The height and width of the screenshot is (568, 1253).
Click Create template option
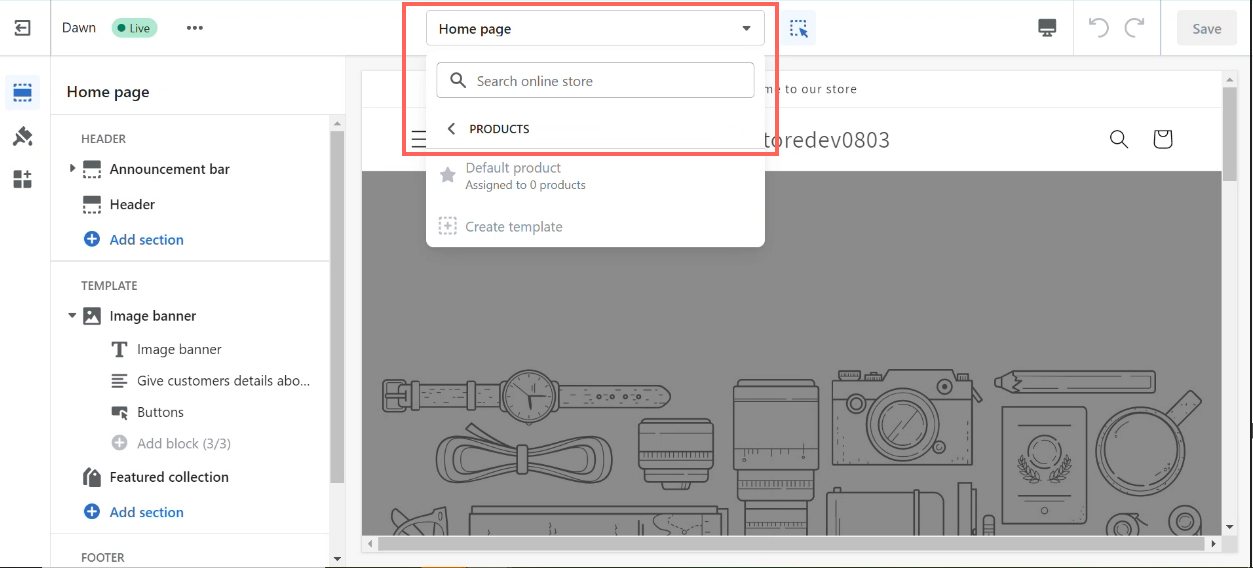click(513, 227)
